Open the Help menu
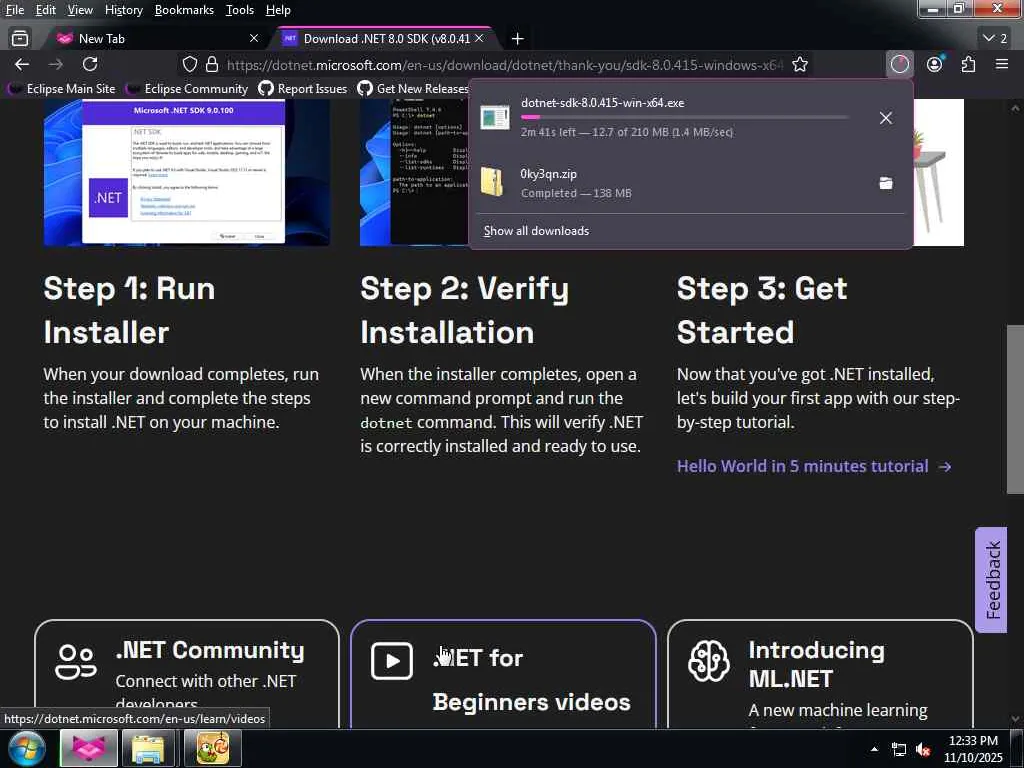The image size is (1024, 768). coord(278,10)
